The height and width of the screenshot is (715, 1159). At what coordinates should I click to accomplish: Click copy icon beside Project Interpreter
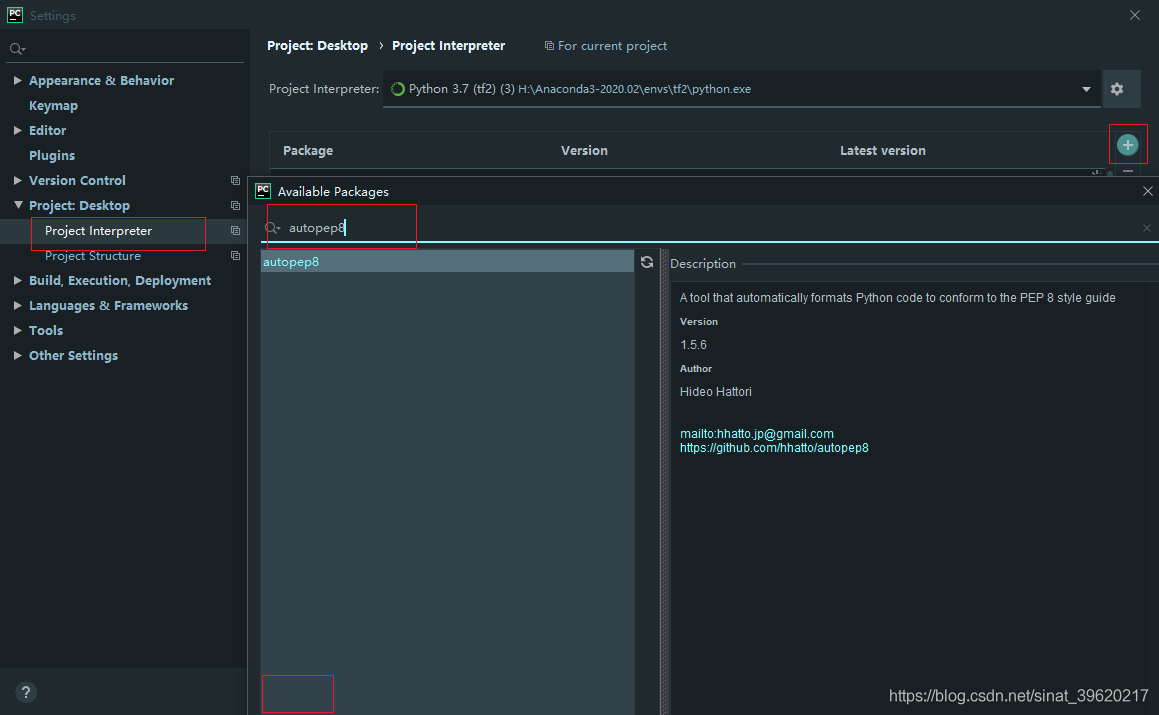[x=235, y=231]
